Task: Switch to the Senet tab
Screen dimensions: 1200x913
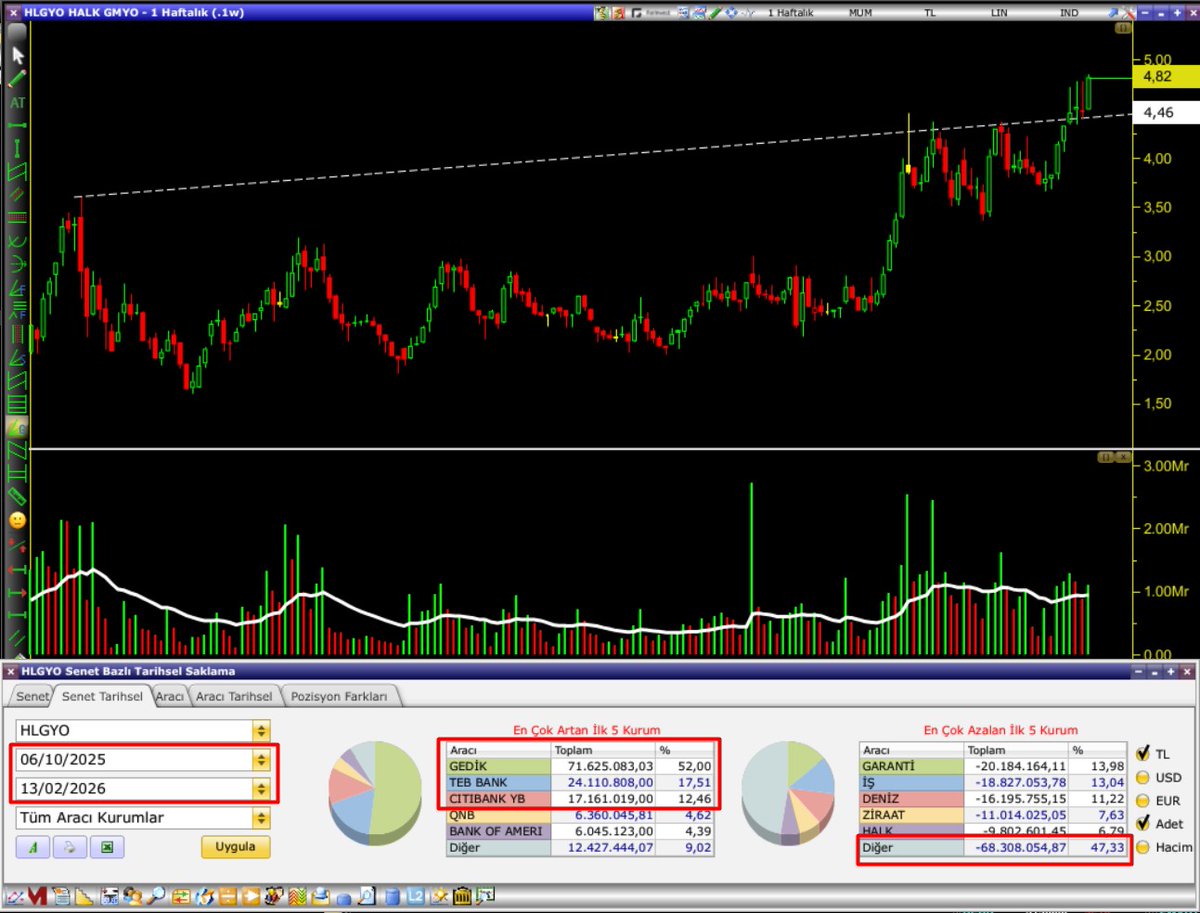Action: pos(30,696)
